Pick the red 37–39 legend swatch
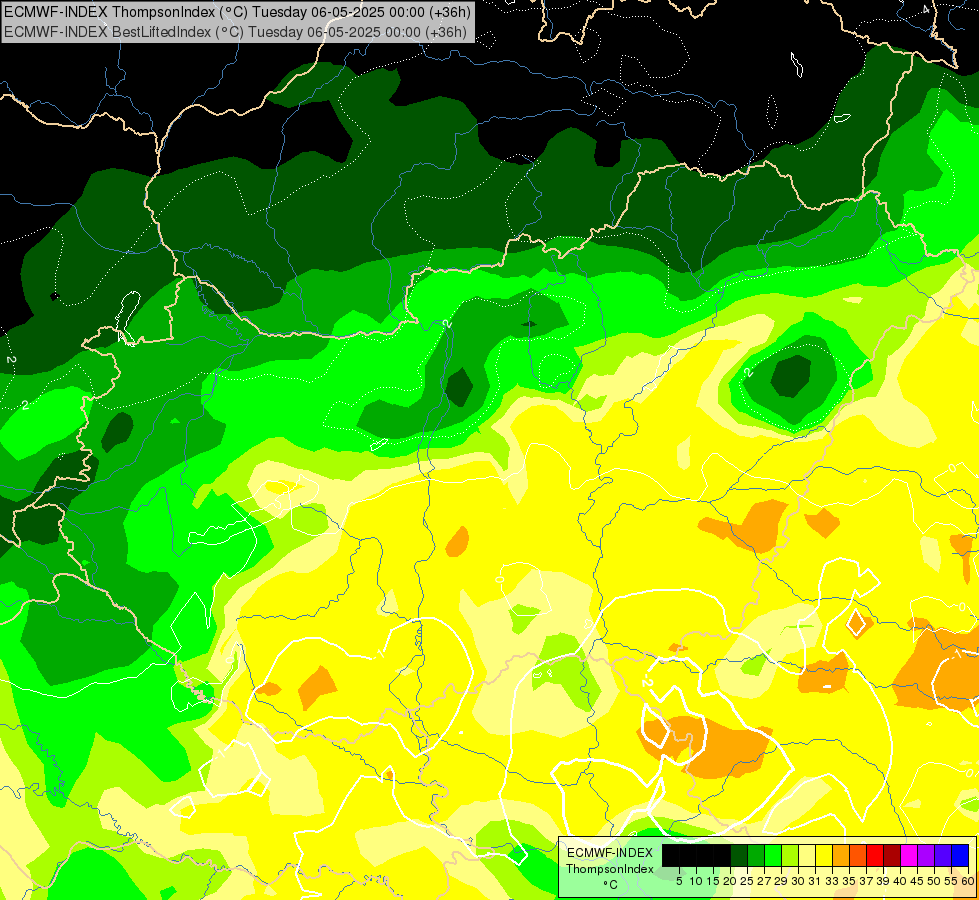 pyautogui.click(x=875, y=855)
